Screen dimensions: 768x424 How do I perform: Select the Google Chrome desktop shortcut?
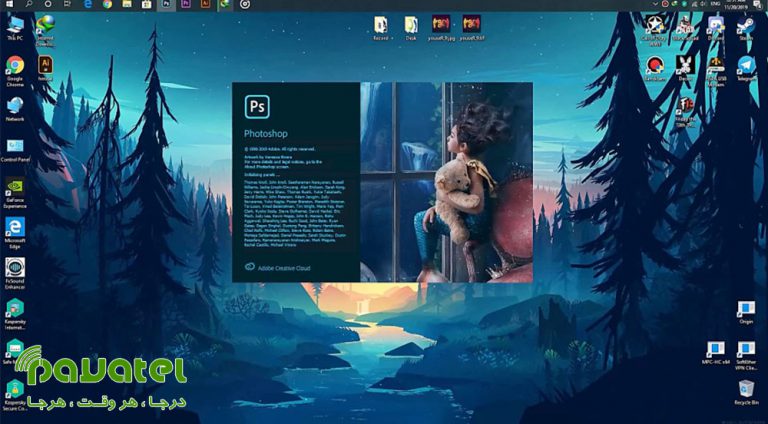click(x=15, y=71)
